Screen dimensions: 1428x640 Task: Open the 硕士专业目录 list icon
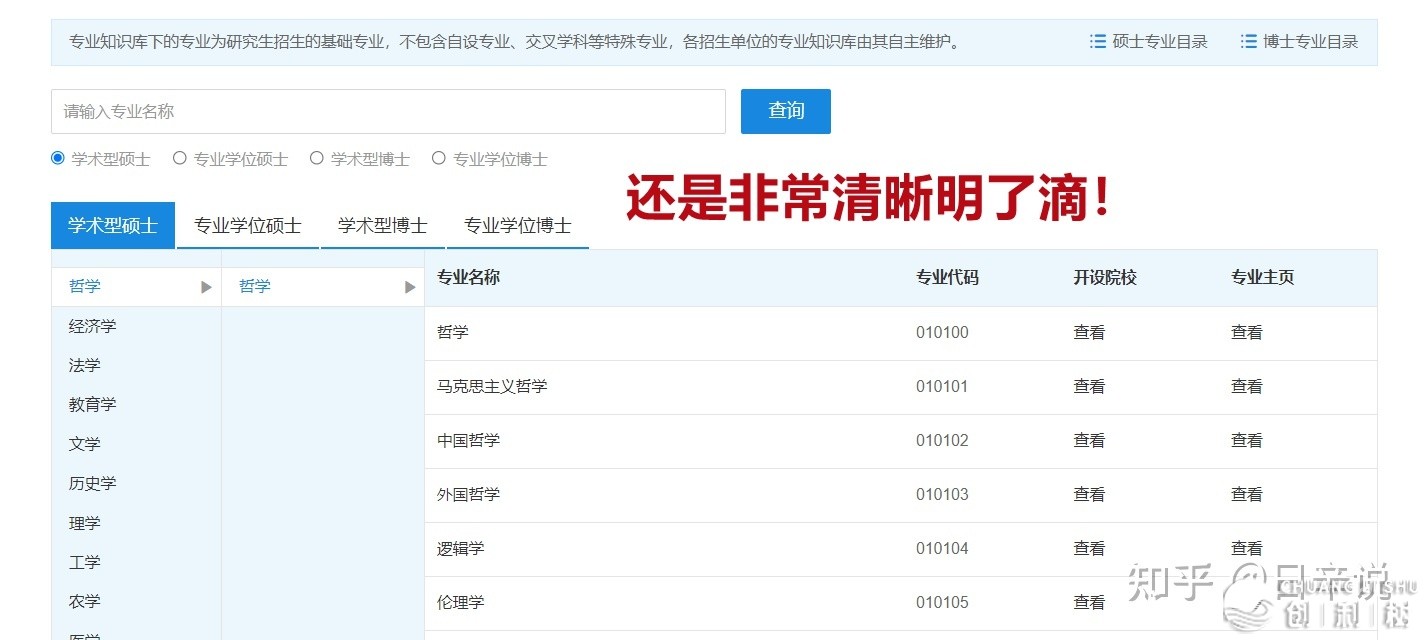[x=1098, y=42]
